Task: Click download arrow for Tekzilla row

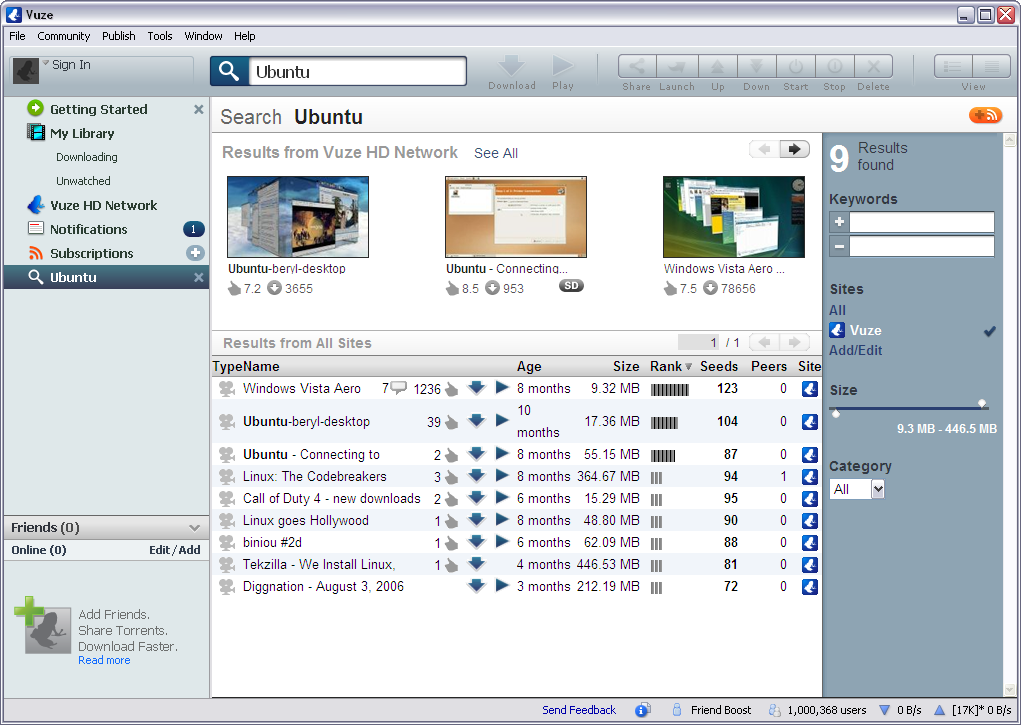Action: click(477, 563)
